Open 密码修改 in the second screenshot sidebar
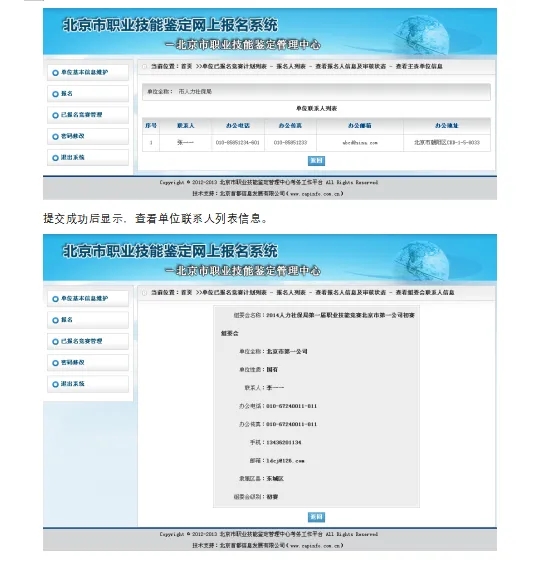 pos(88,362)
